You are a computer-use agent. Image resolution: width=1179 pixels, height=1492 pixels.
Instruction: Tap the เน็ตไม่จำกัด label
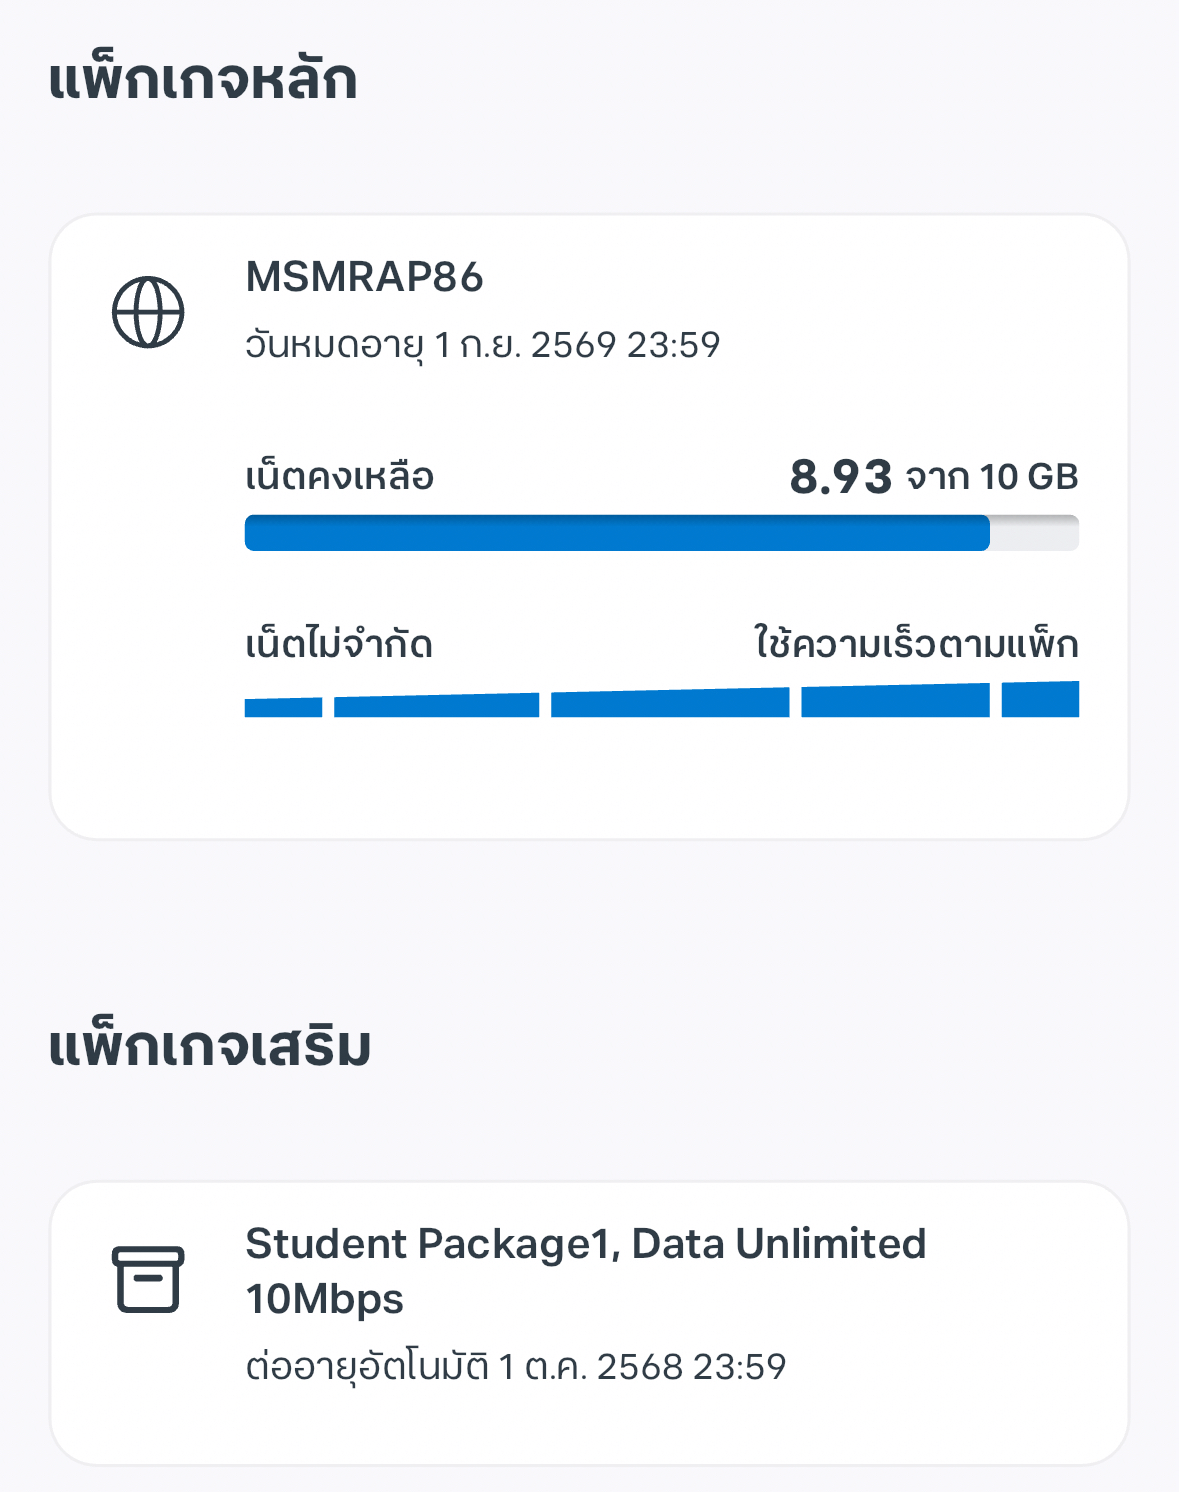point(339,644)
